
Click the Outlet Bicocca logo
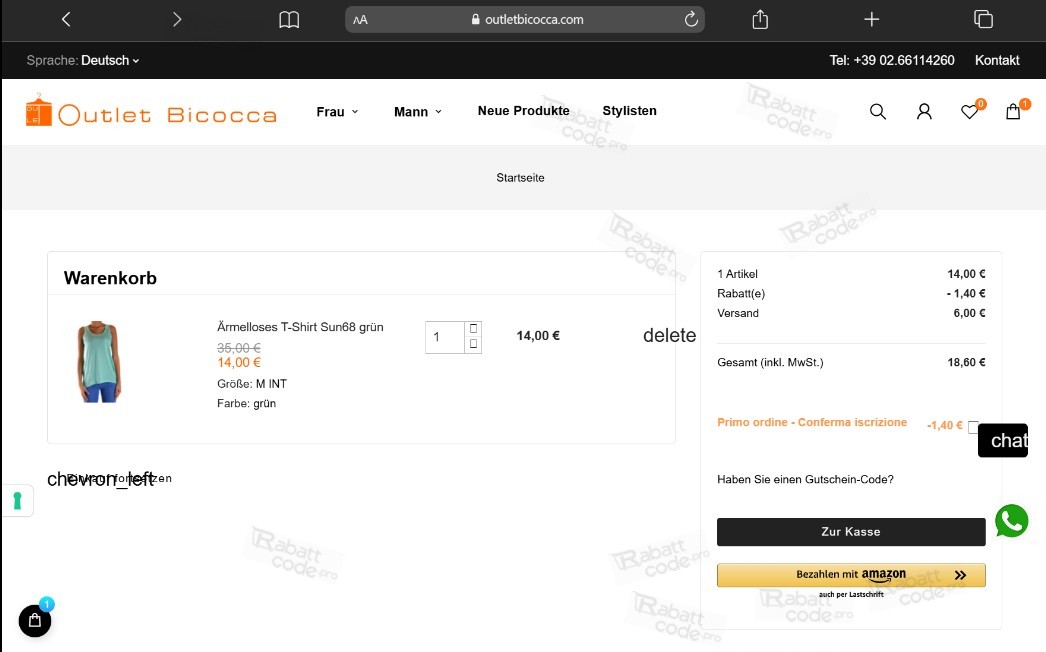(x=151, y=112)
